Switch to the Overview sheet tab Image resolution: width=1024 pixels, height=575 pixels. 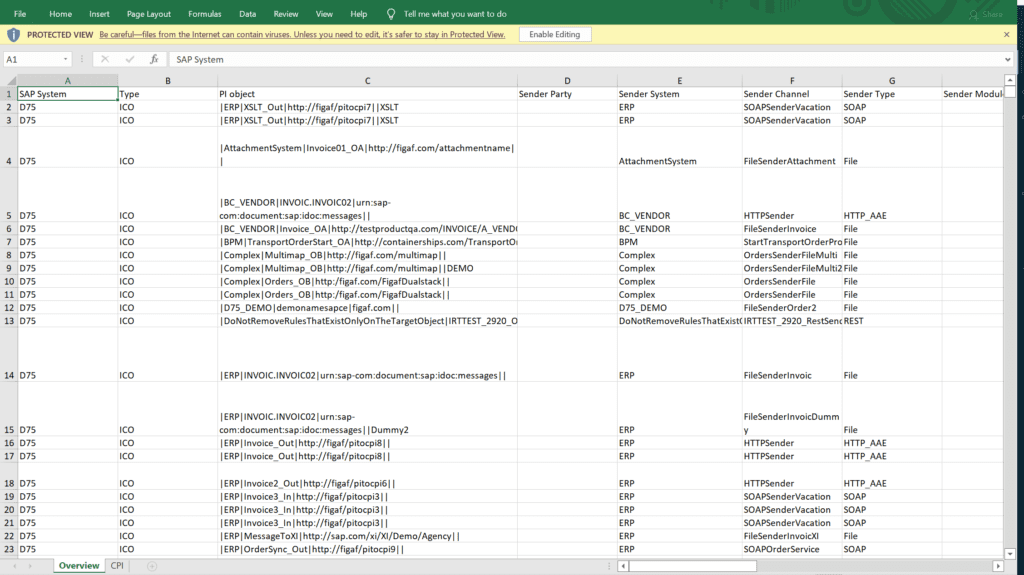79,566
